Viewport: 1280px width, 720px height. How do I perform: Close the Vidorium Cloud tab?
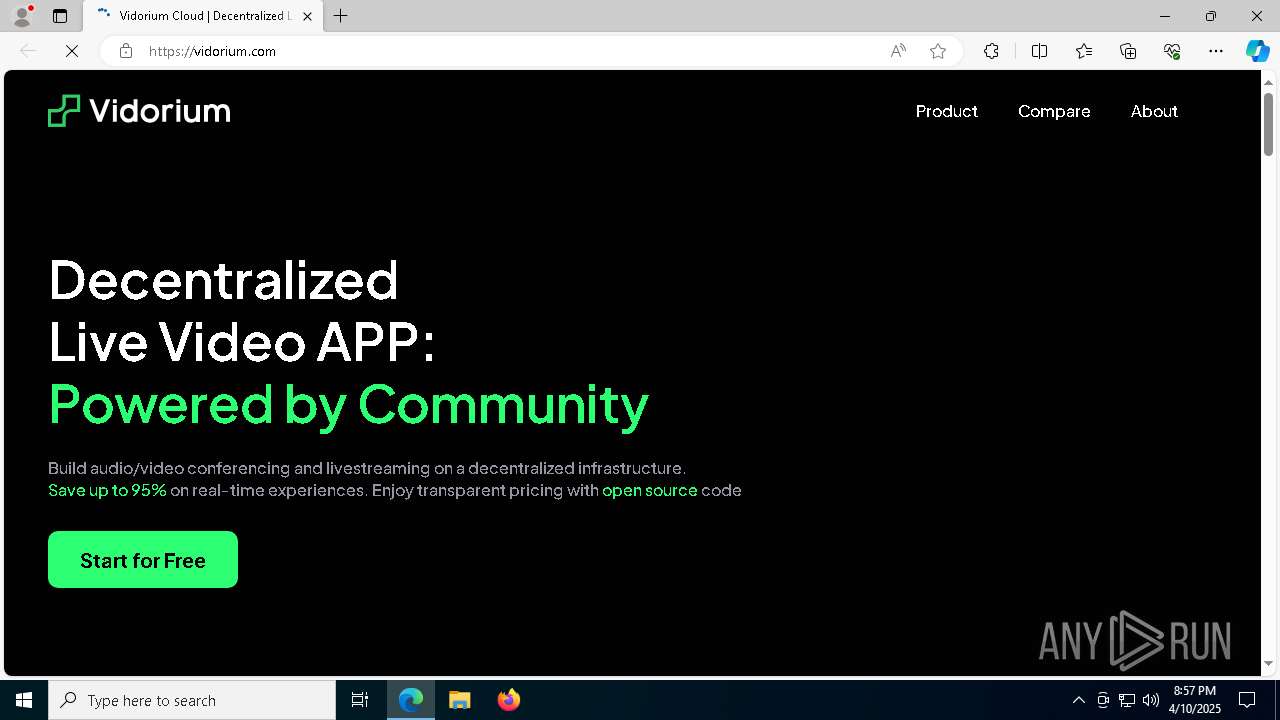click(307, 16)
